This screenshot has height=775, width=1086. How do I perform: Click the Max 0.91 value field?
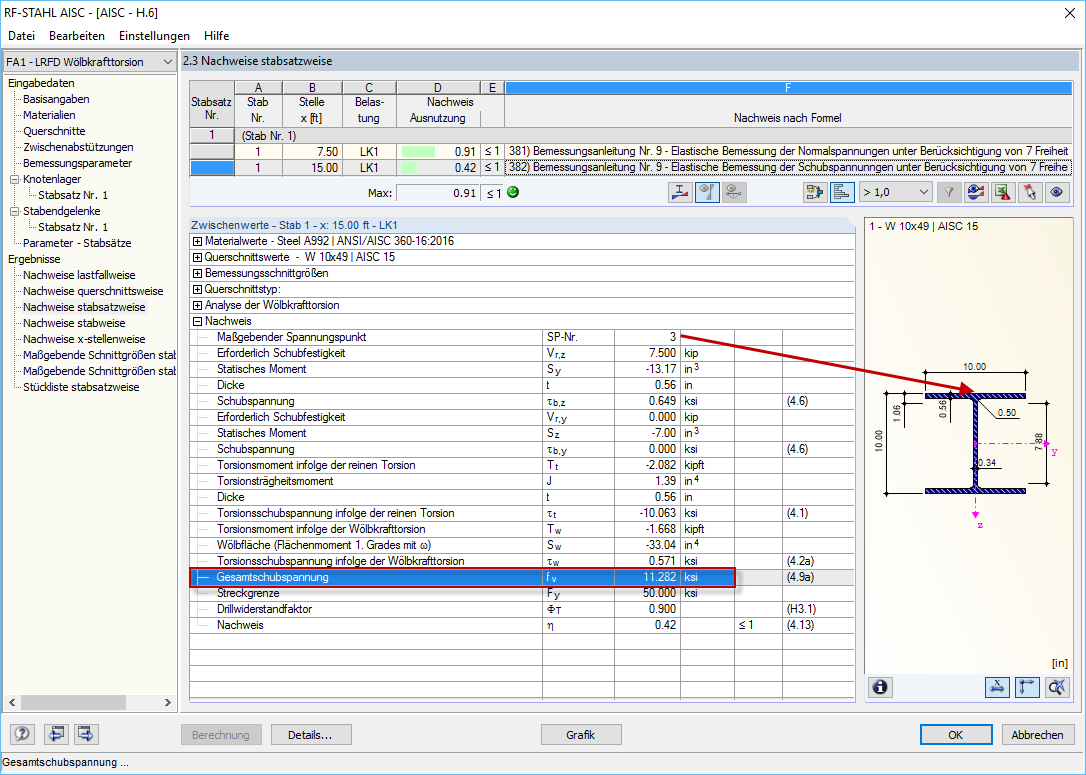438,193
